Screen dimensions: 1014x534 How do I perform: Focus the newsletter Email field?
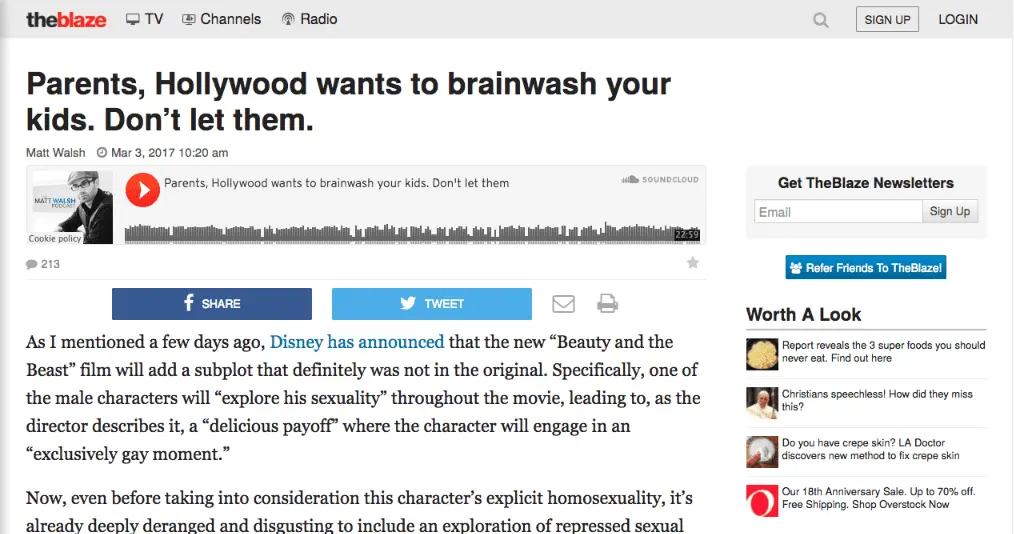point(837,211)
